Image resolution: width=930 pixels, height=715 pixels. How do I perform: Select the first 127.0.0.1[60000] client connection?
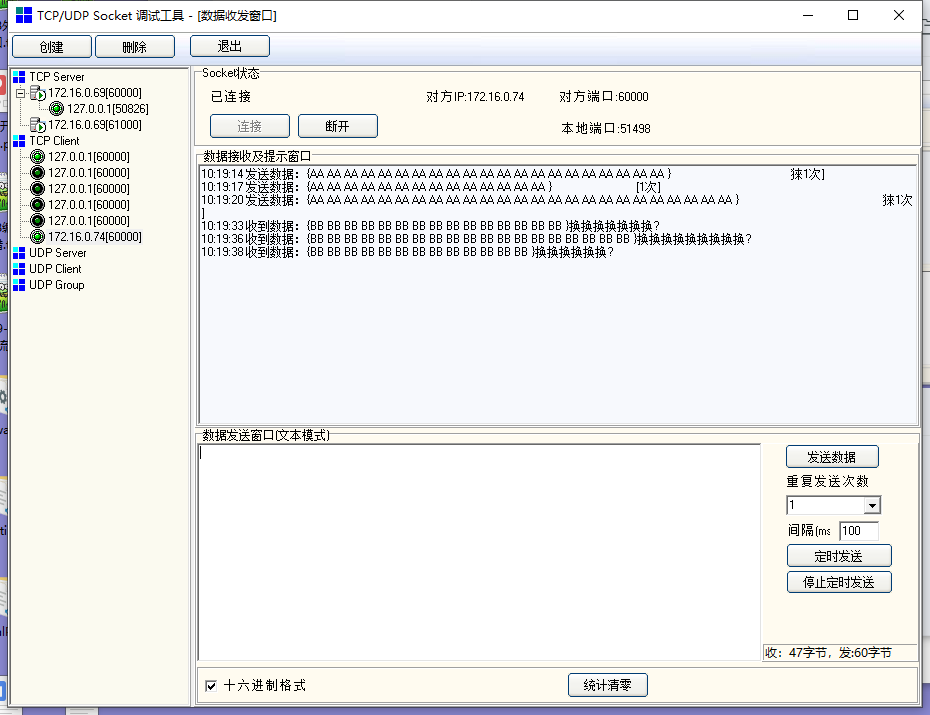tap(37, 156)
